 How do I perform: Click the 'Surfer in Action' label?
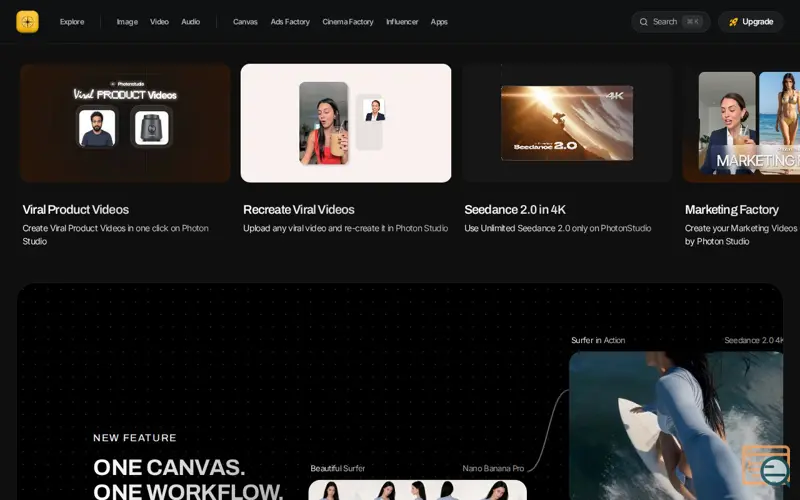(x=598, y=340)
